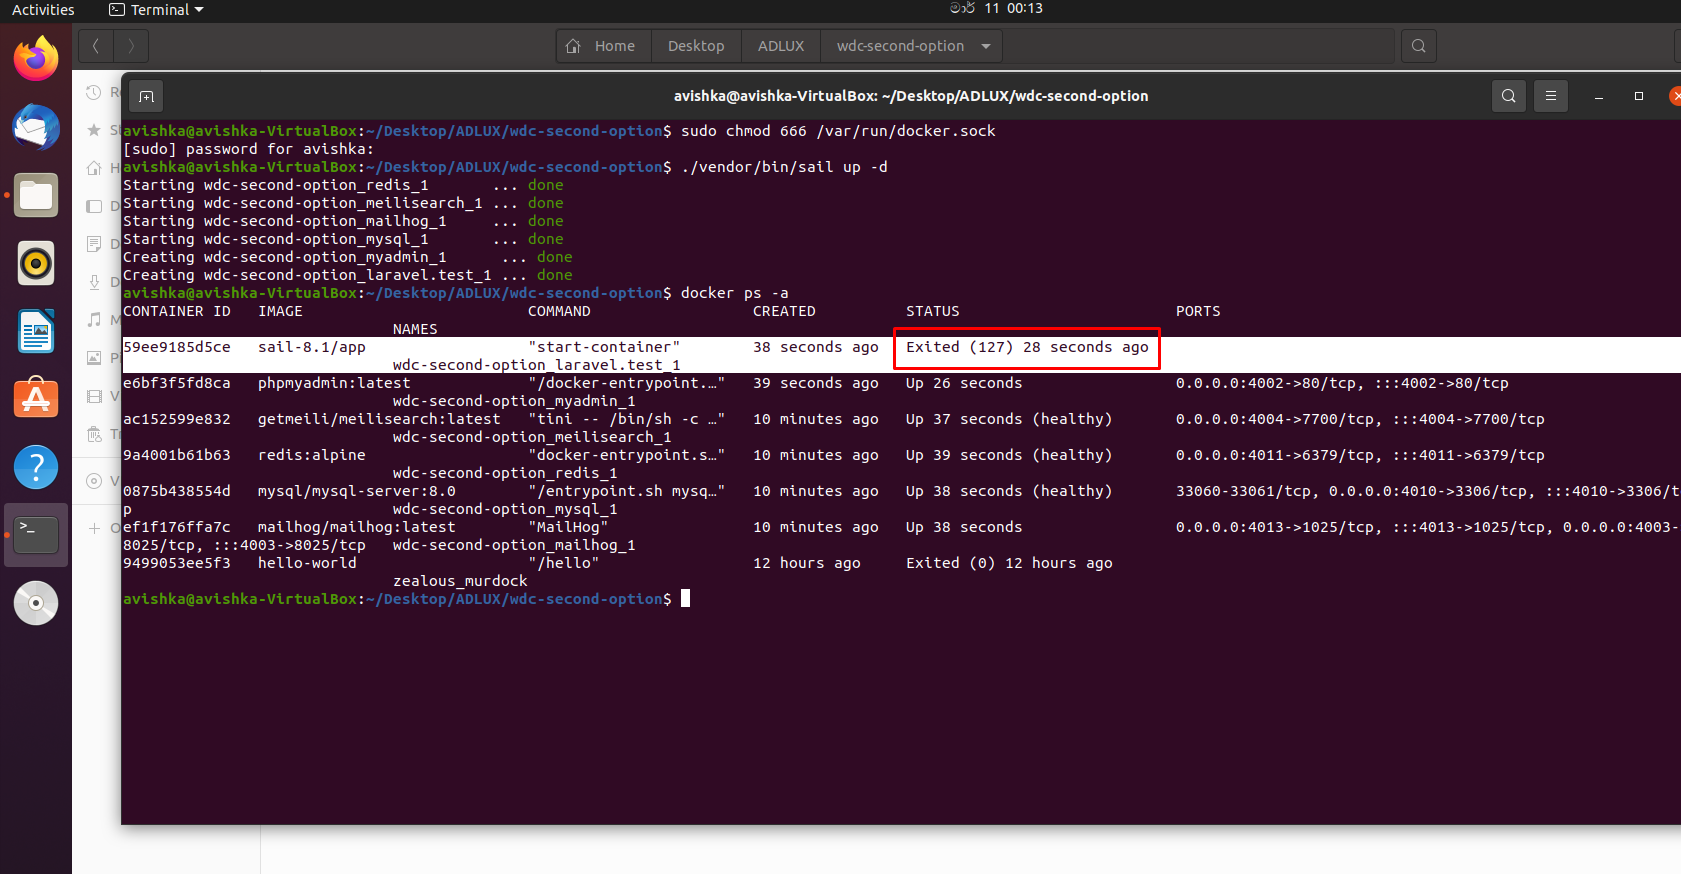Click the Desktop path segment in Files
The height and width of the screenshot is (874, 1681).
coord(696,46)
